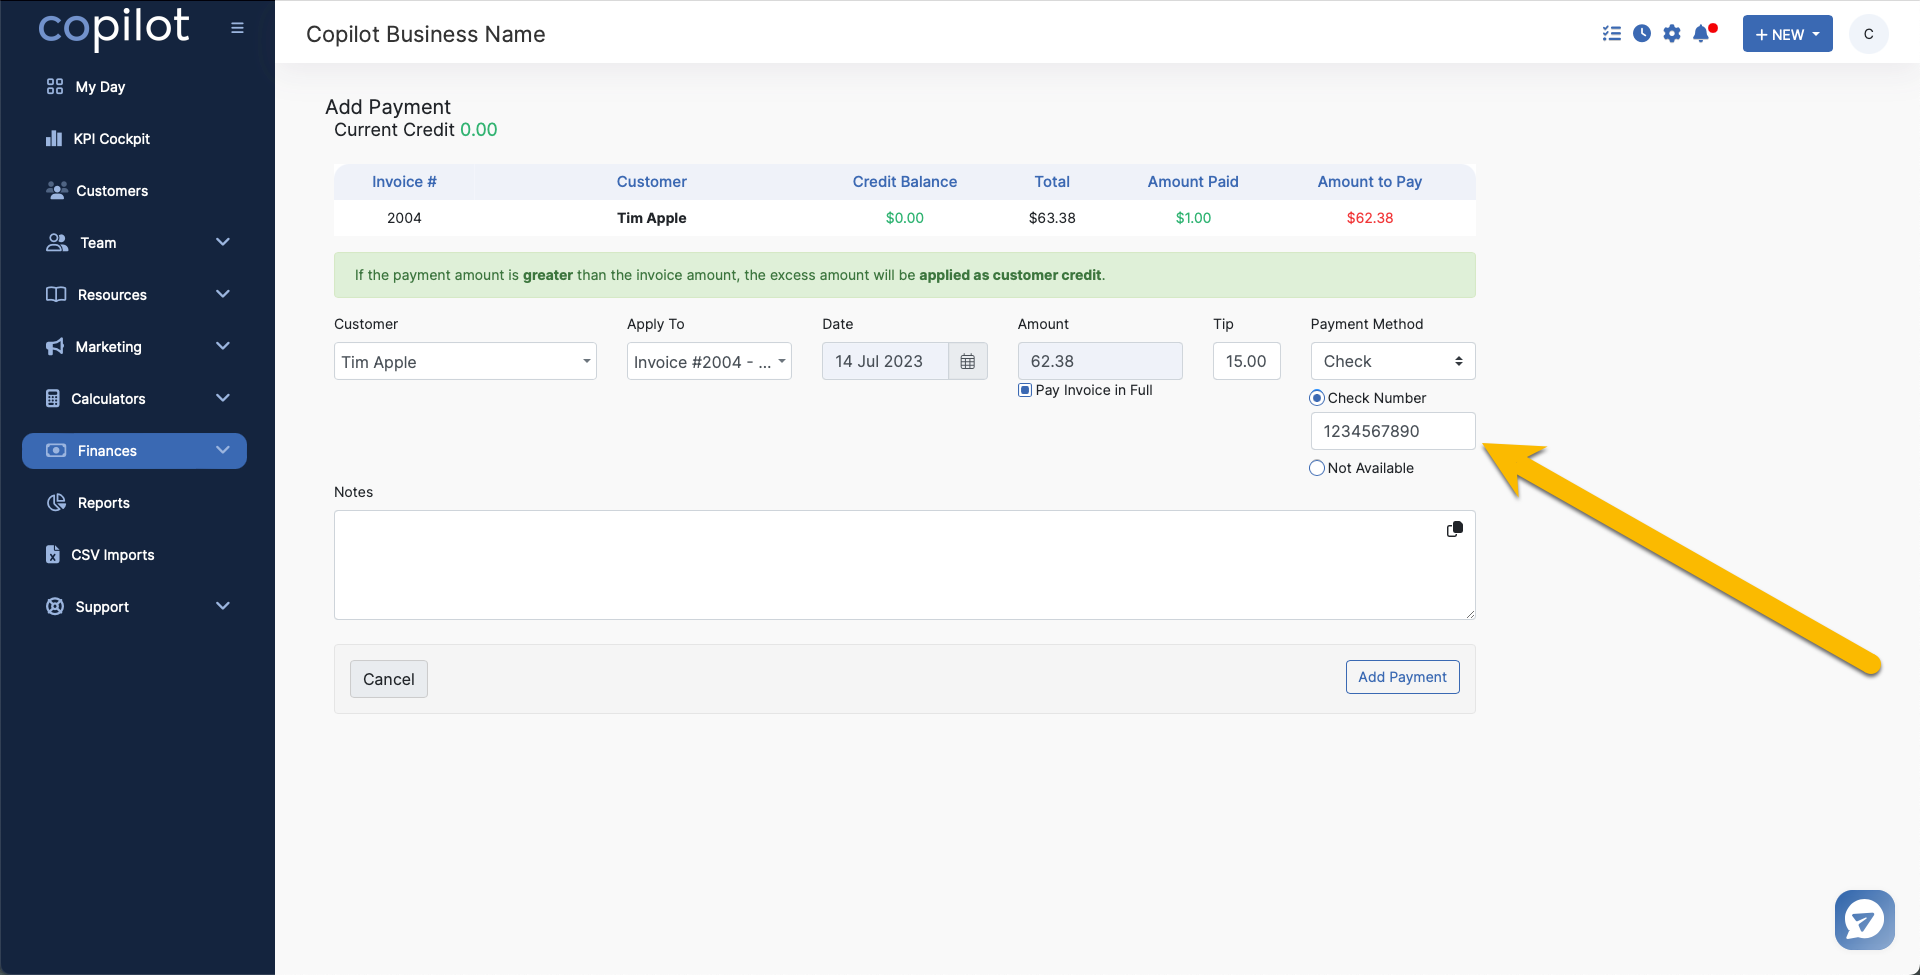The width and height of the screenshot is (1920, 975).
Task: Expand the Calculators submenu chevron
Action: click(223, 398)
